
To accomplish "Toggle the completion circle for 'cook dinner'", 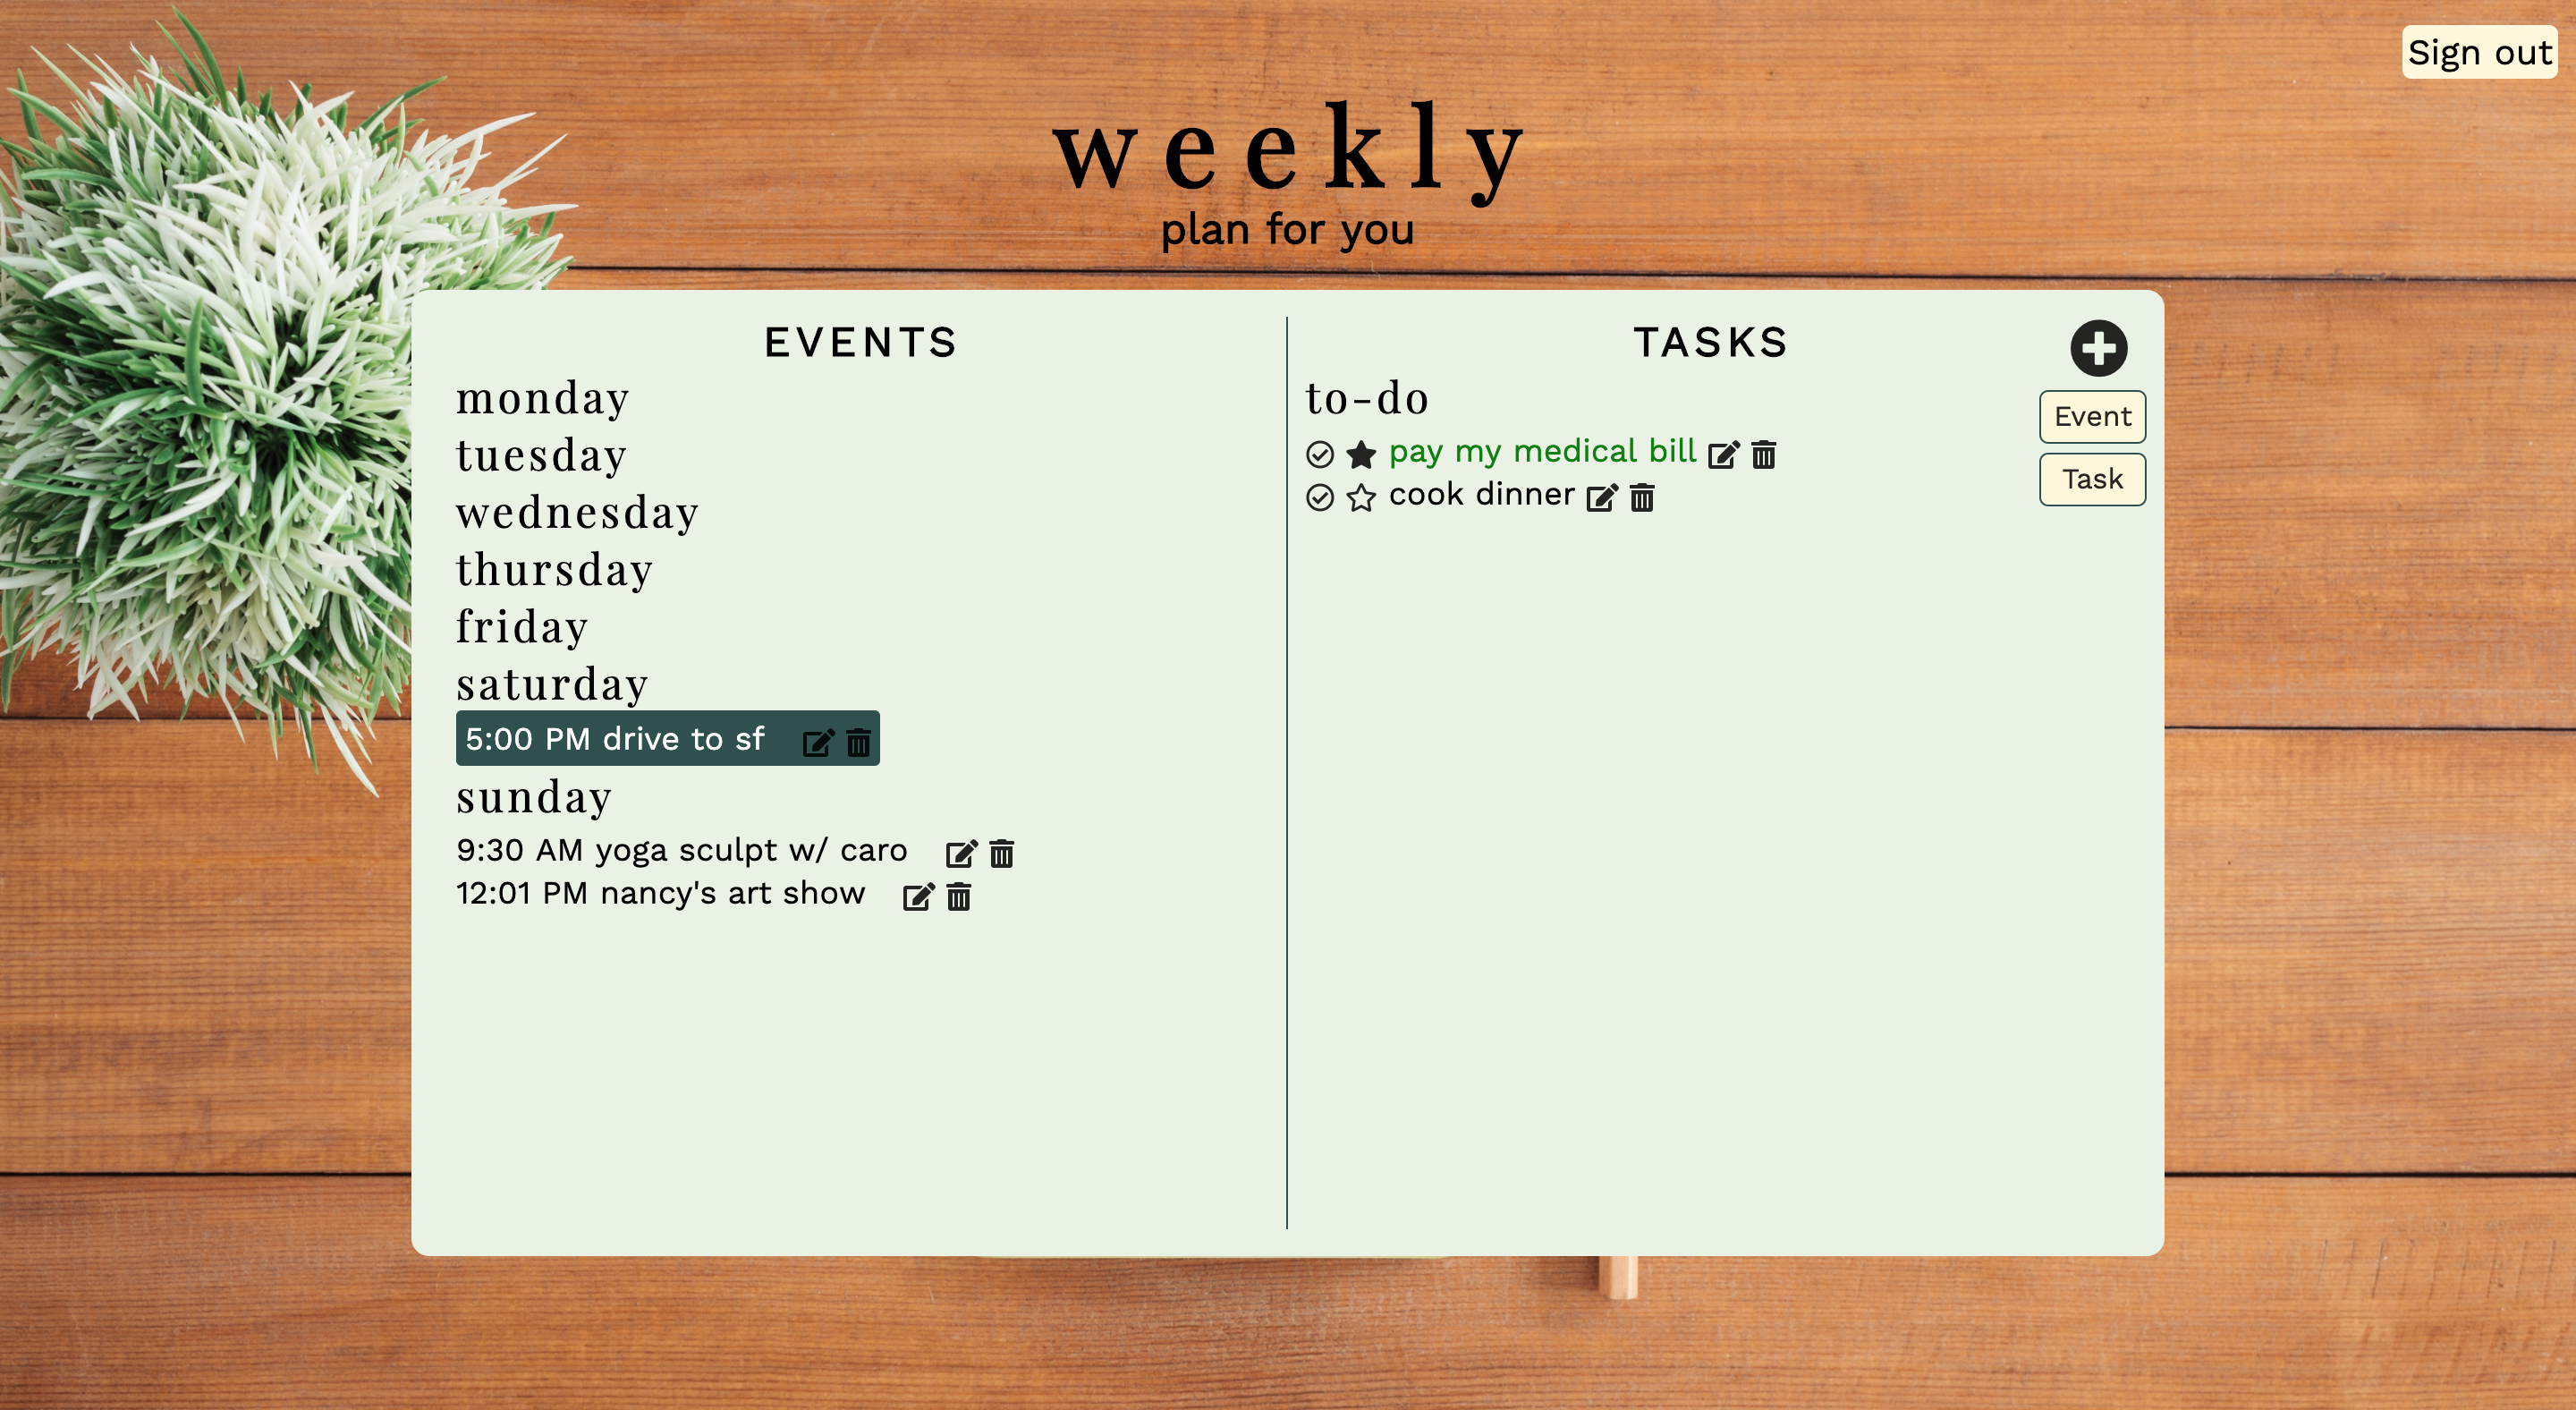I will pos(1321,497).
